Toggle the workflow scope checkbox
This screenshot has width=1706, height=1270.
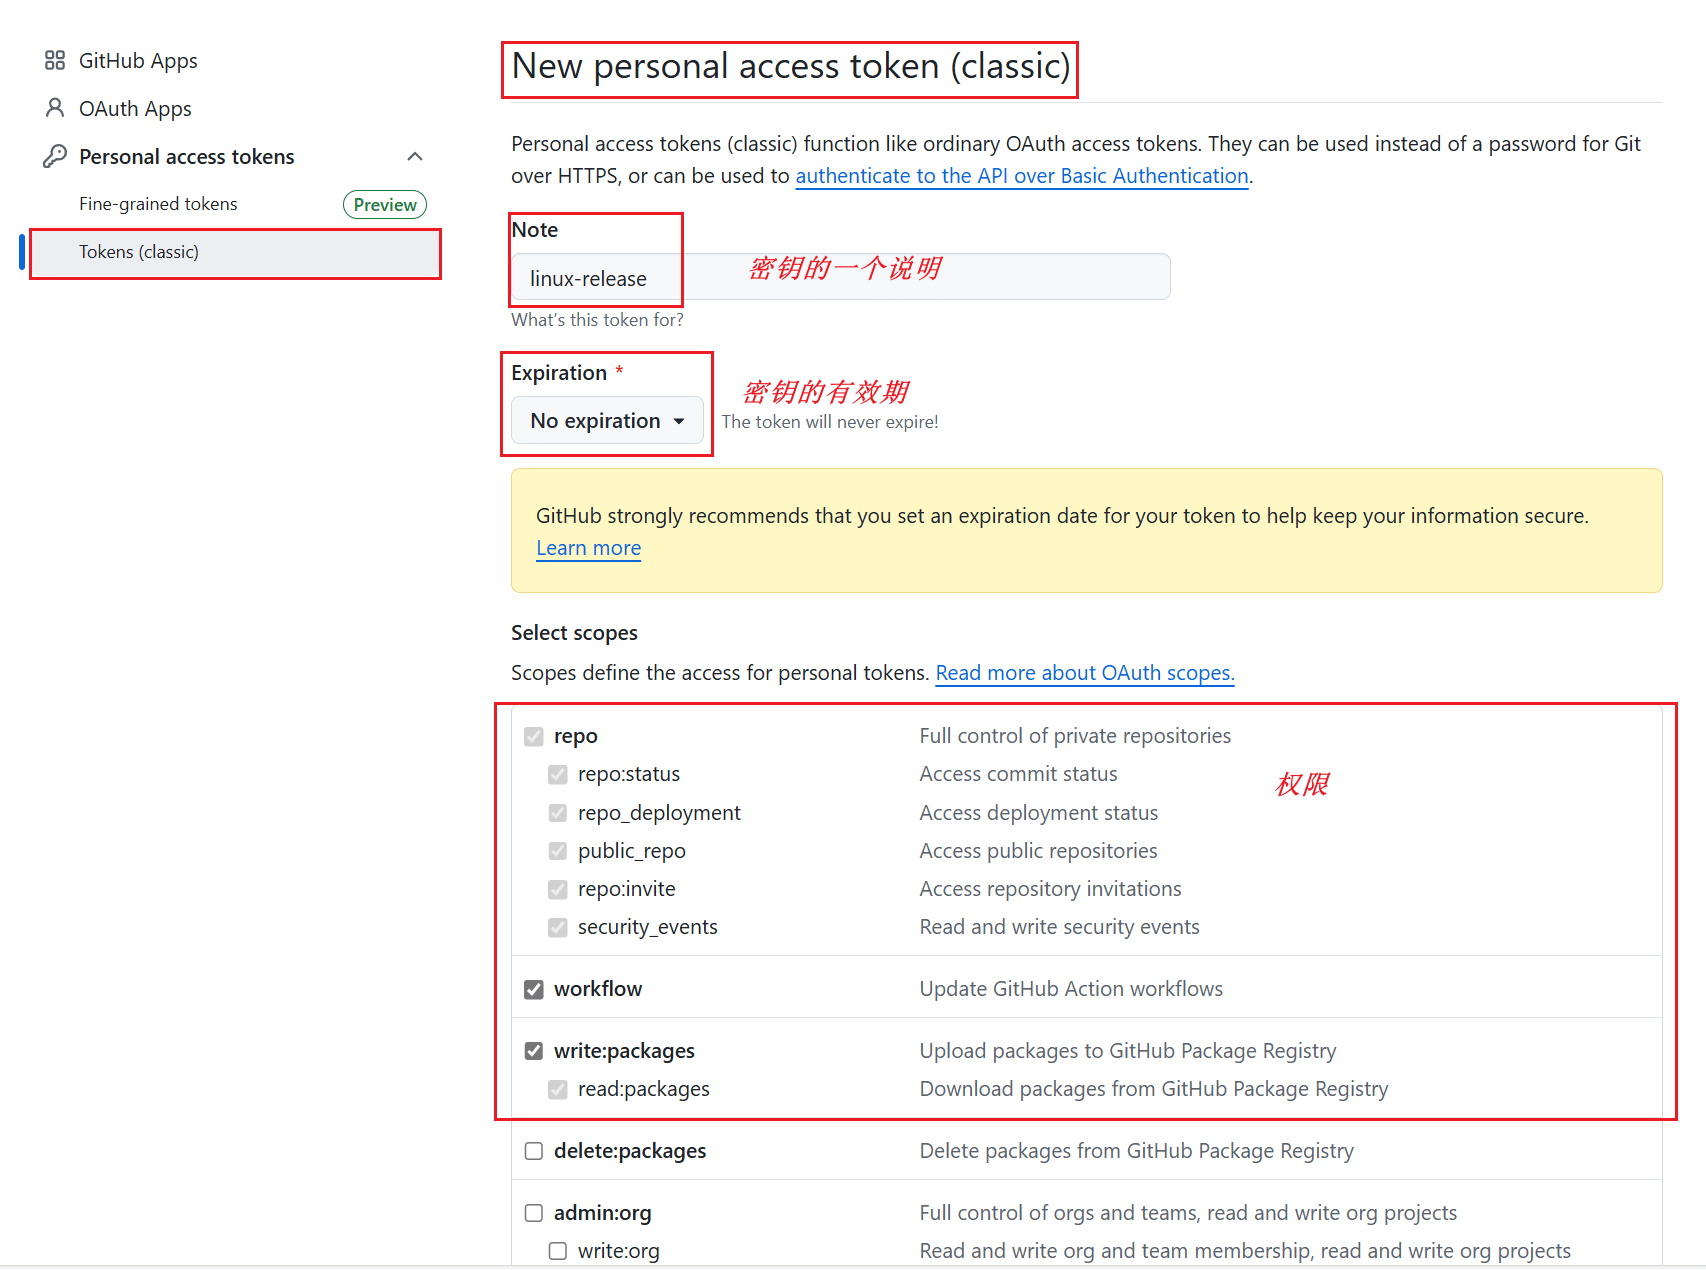pyautogui.click(x=534, y=990)
